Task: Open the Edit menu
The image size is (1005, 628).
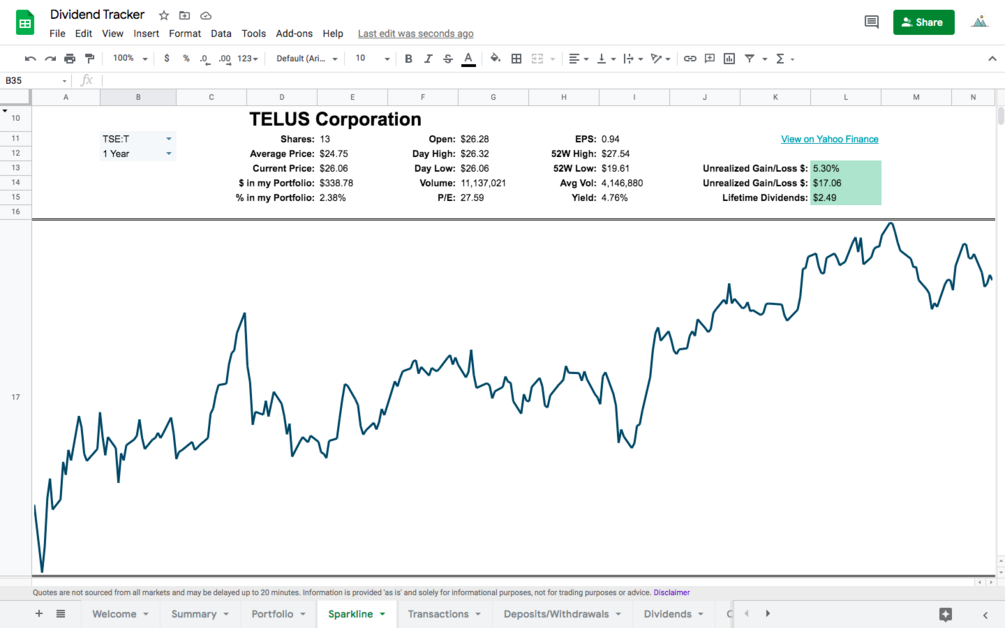Action: (x=83, y=33)
